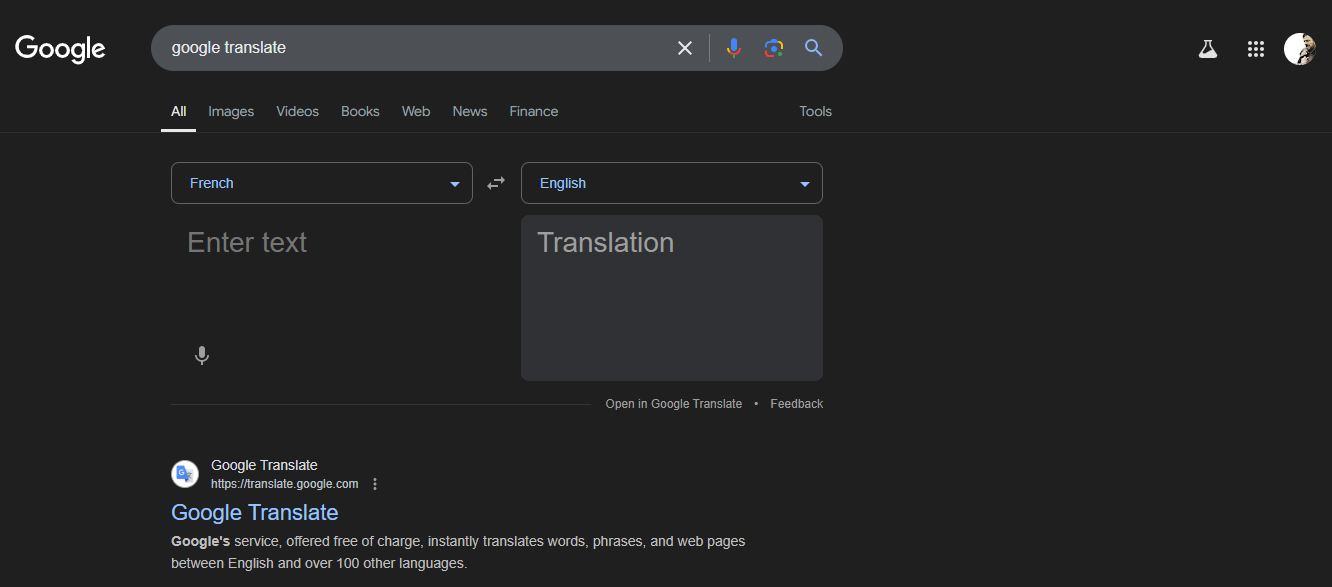Switch to the Images tab
Viewport: 1332px width, 587px height.
(x=231, y=111)
